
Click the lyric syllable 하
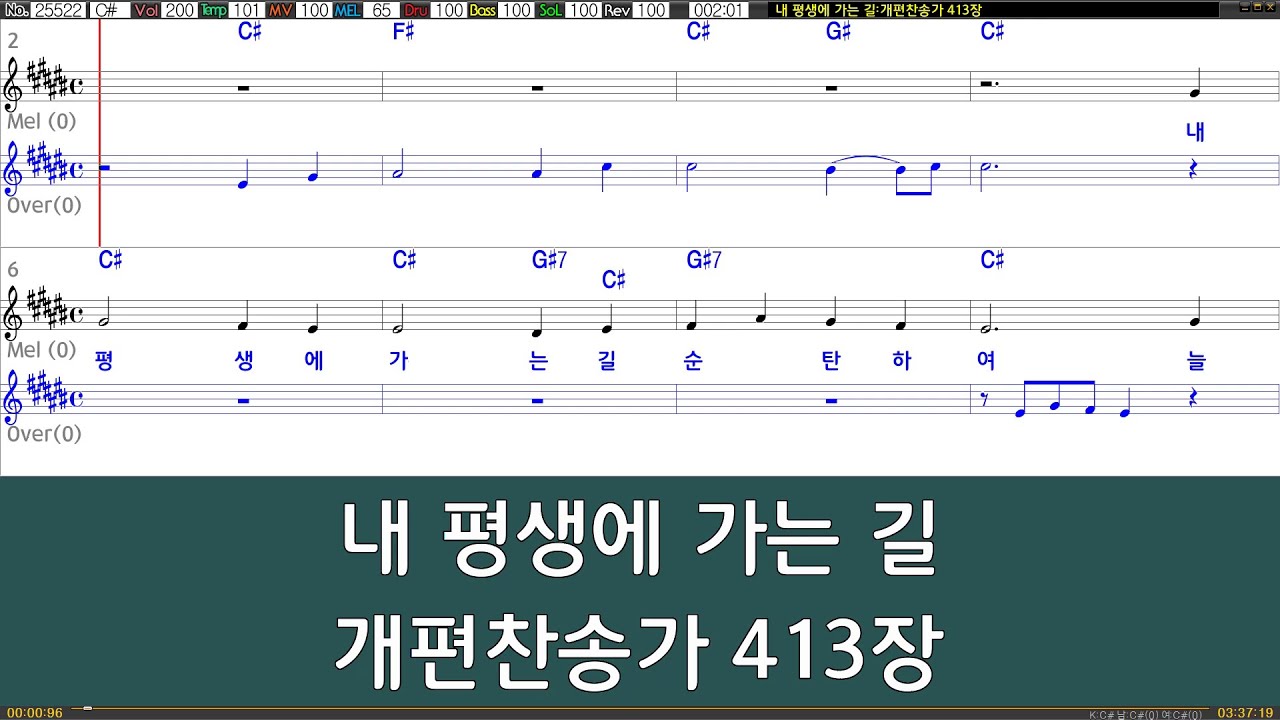pyautogui.click(x=901, y=361)
